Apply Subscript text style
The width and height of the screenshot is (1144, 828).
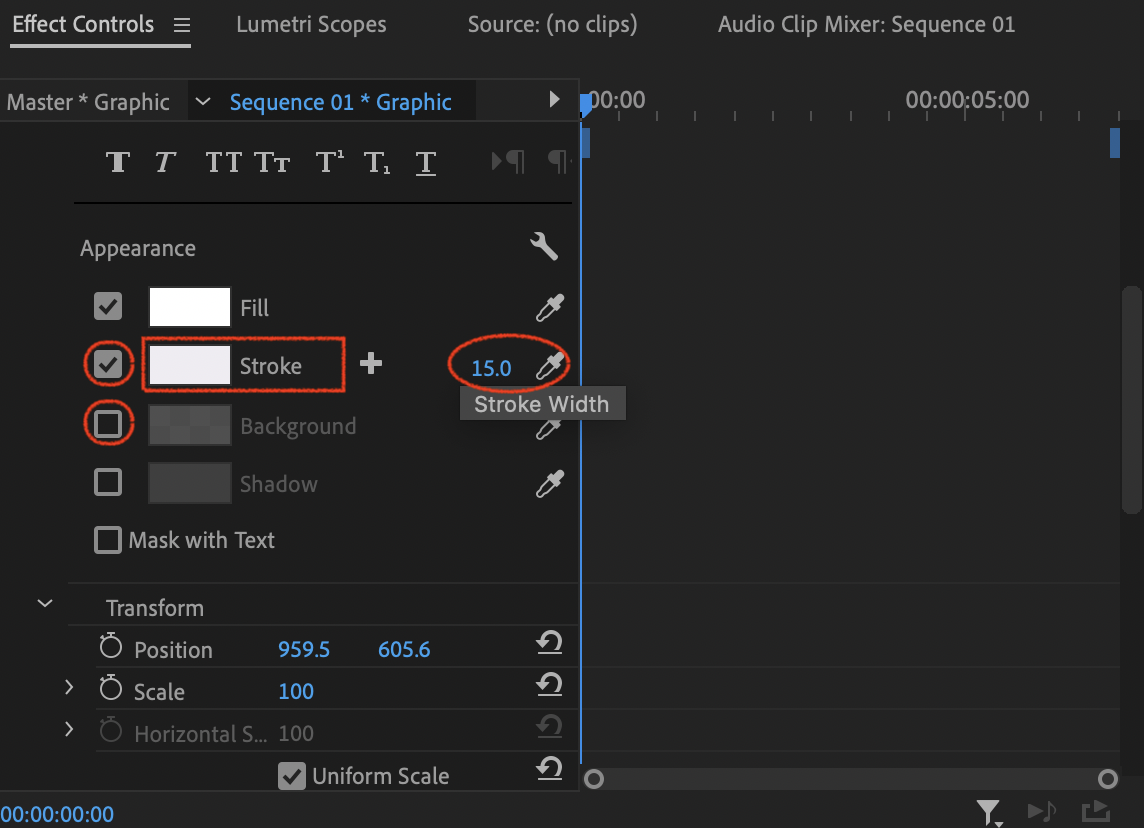(x=376, y=162)
